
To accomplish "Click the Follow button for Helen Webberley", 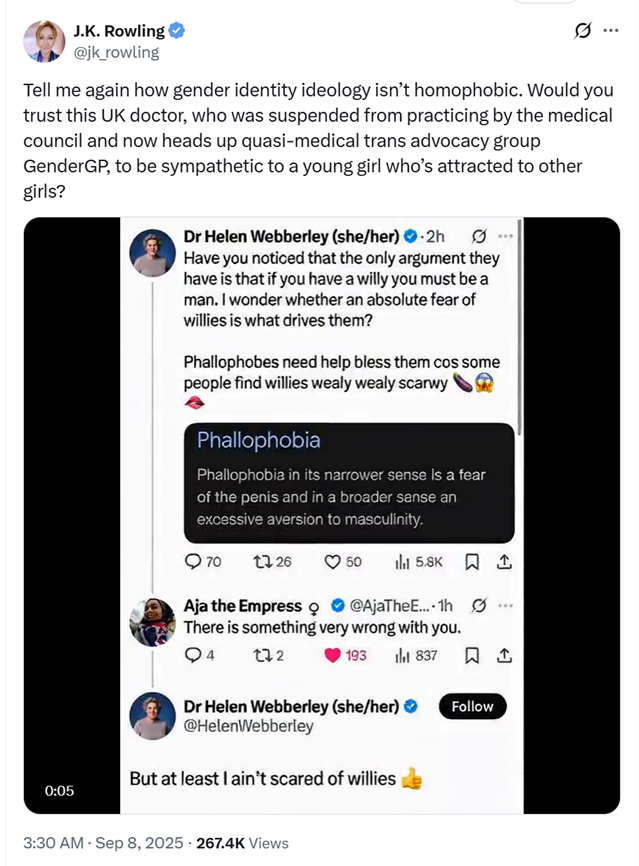I will [x=472, y=706].
